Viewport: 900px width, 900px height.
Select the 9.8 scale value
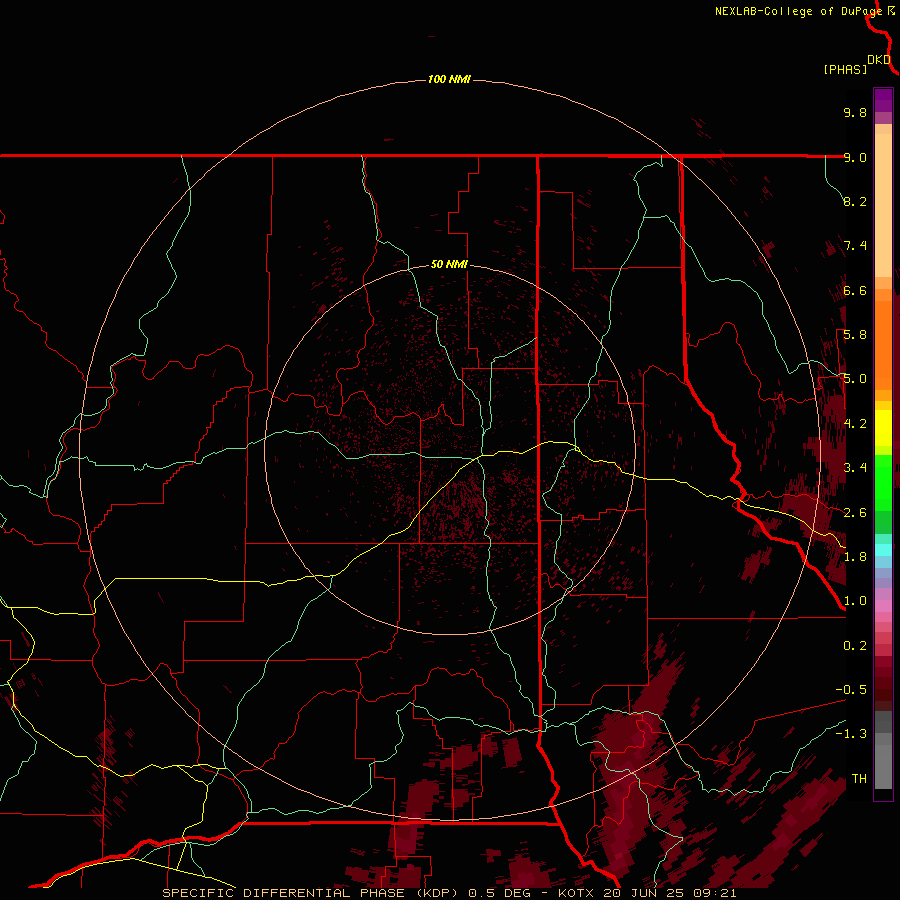point(855,112)
